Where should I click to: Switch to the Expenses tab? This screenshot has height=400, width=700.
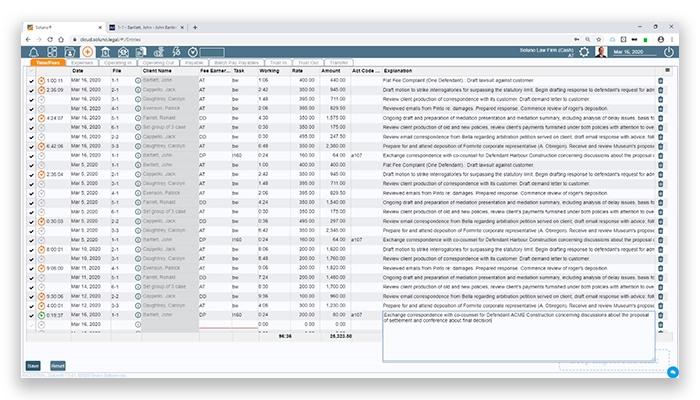(x=82, y=63)
